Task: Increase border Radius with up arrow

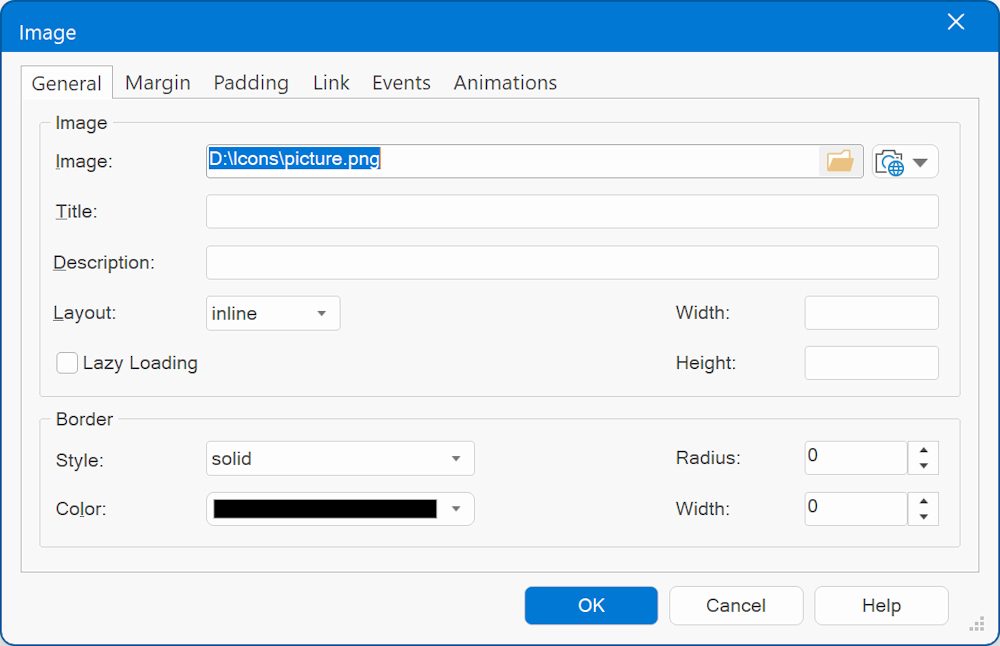Action: coord(923,451)
